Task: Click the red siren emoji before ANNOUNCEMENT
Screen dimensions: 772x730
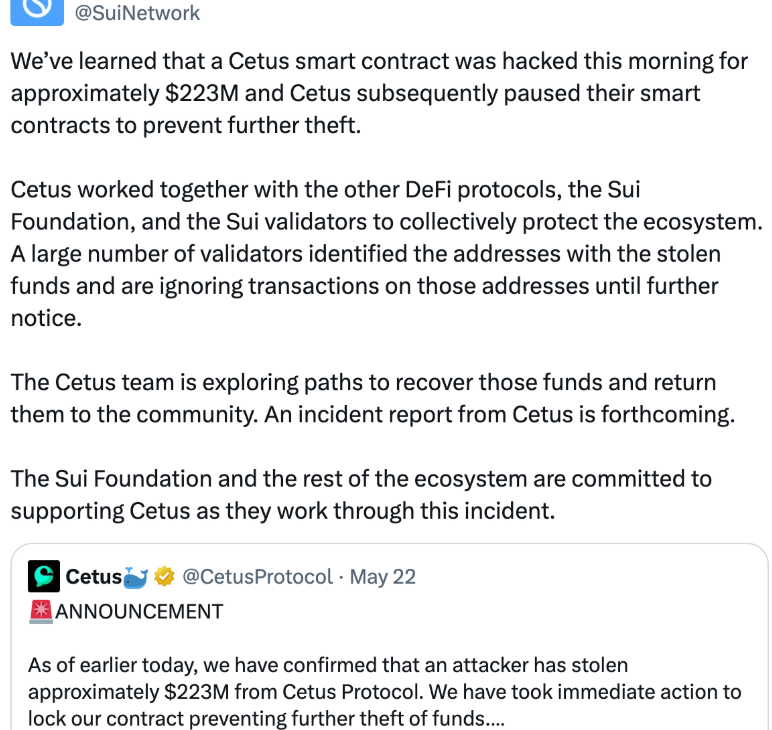Action: pyautogui.click(x=41, y=611)
